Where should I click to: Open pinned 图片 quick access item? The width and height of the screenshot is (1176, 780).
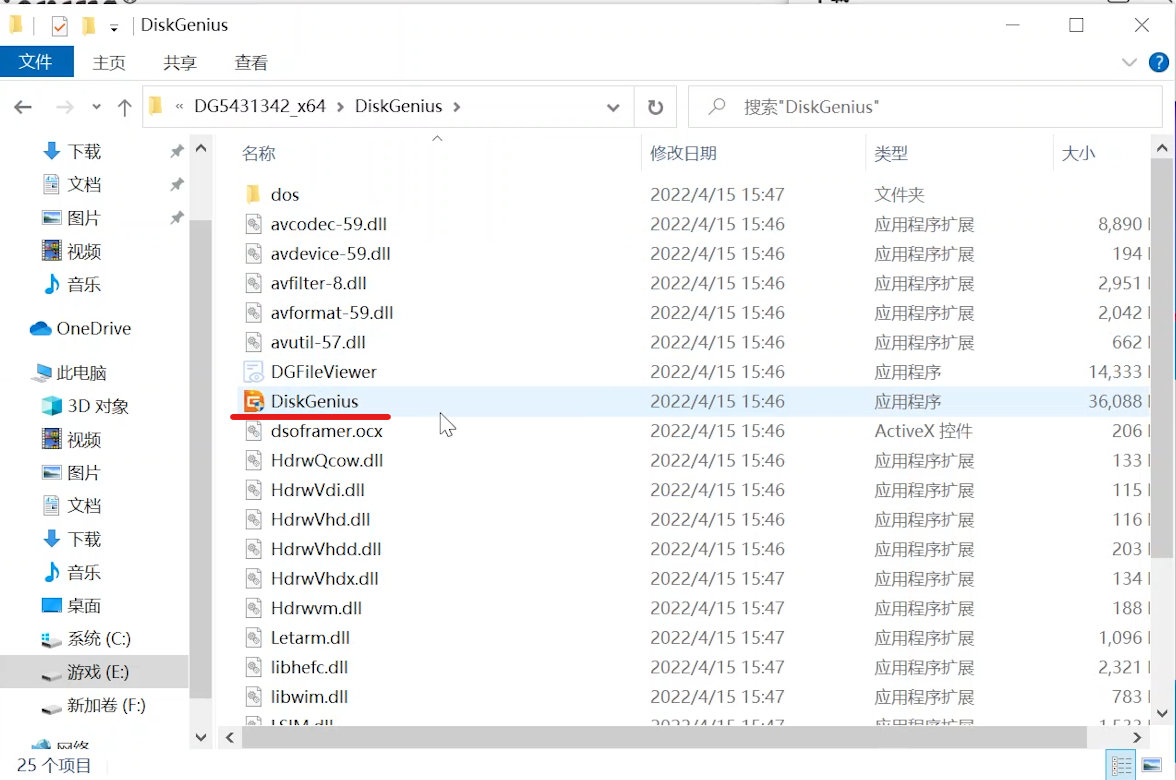tap(71, 218)
